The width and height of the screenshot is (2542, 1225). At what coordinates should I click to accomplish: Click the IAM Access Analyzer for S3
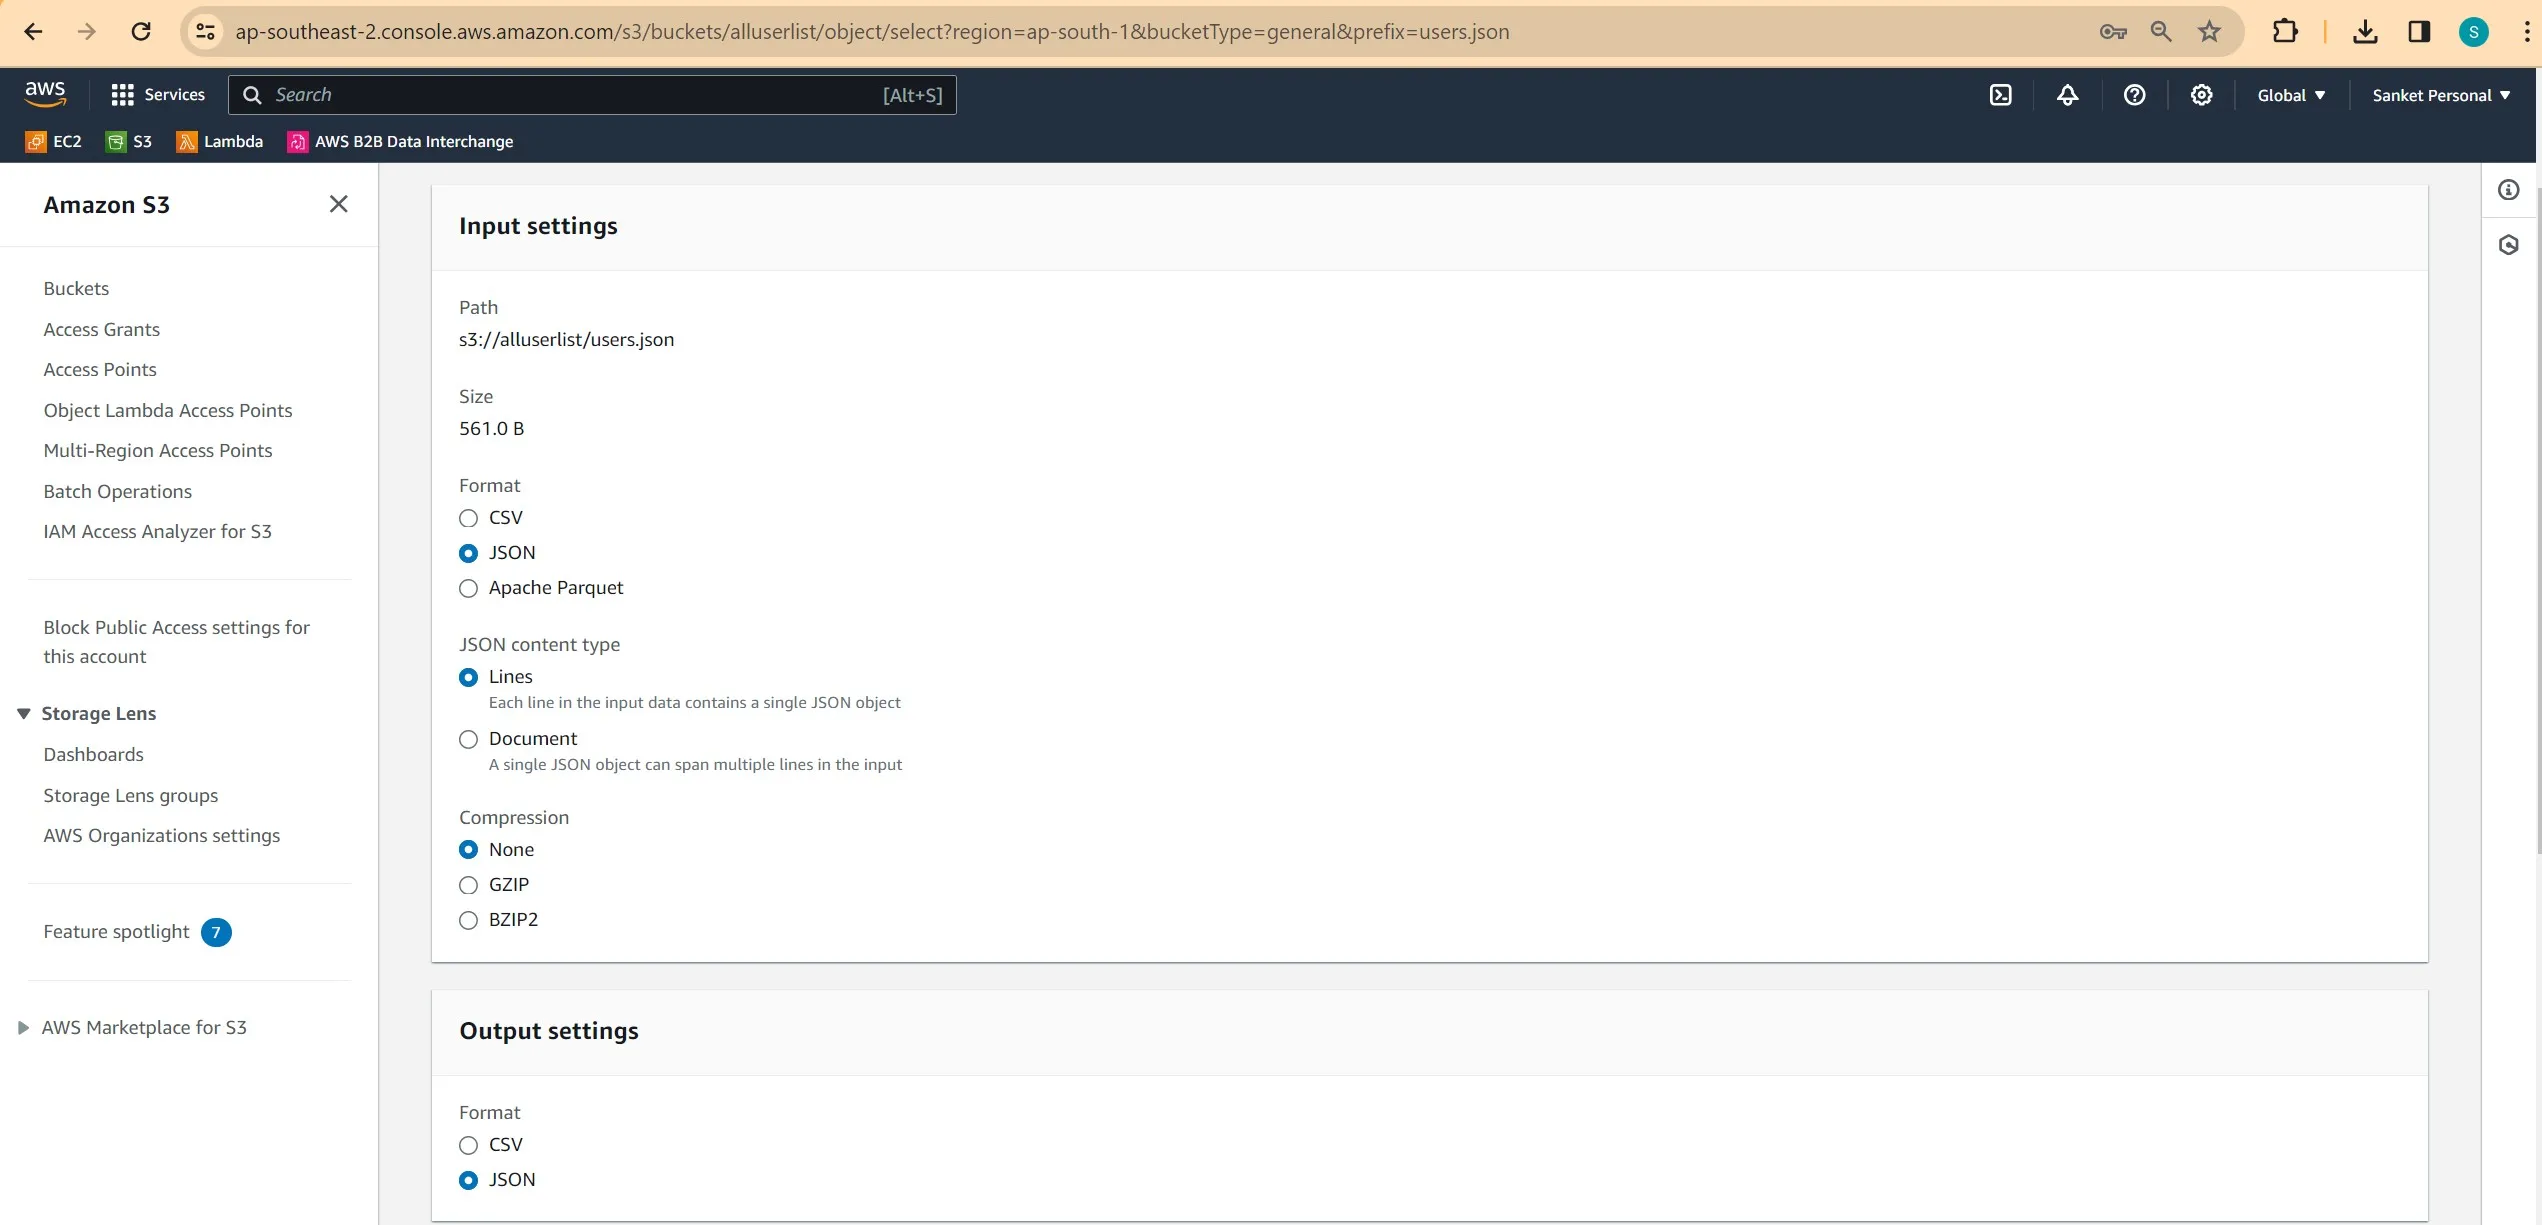[x=157, y=531]
